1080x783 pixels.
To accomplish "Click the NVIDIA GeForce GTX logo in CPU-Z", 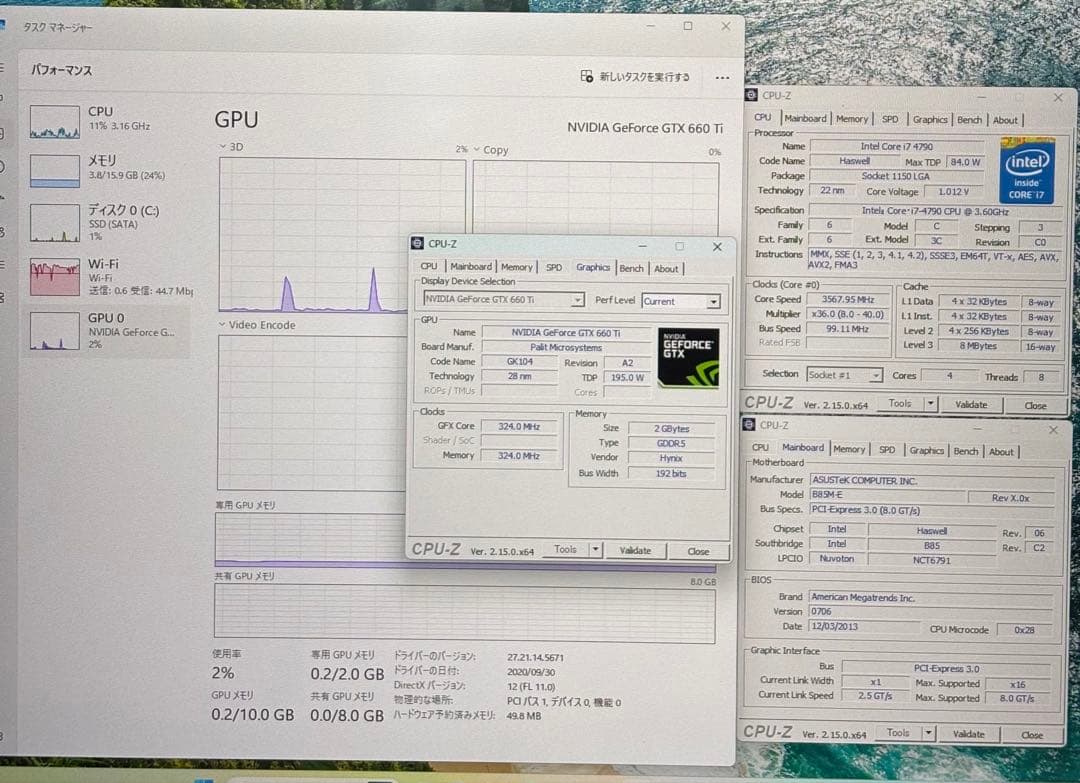I will click(x=690, y=355).
